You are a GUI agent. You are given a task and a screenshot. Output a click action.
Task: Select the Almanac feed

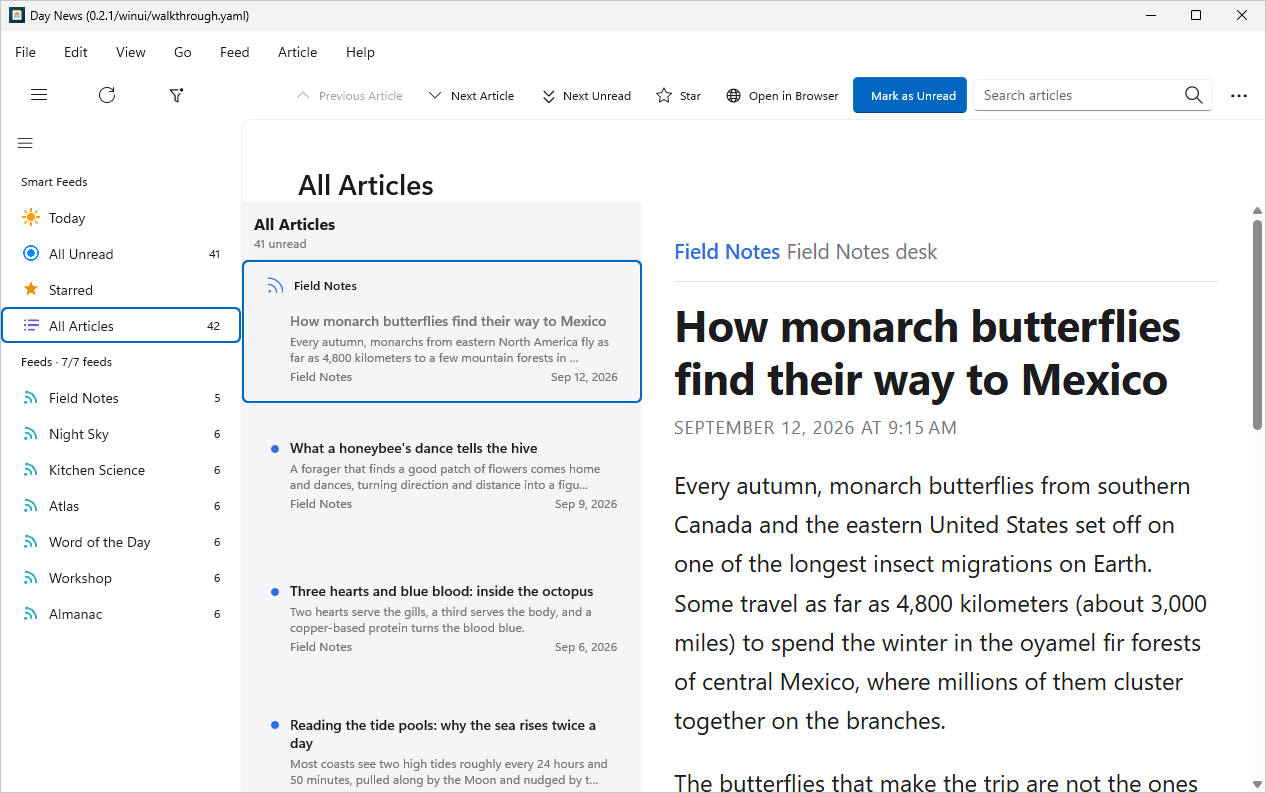click(121, 614)
